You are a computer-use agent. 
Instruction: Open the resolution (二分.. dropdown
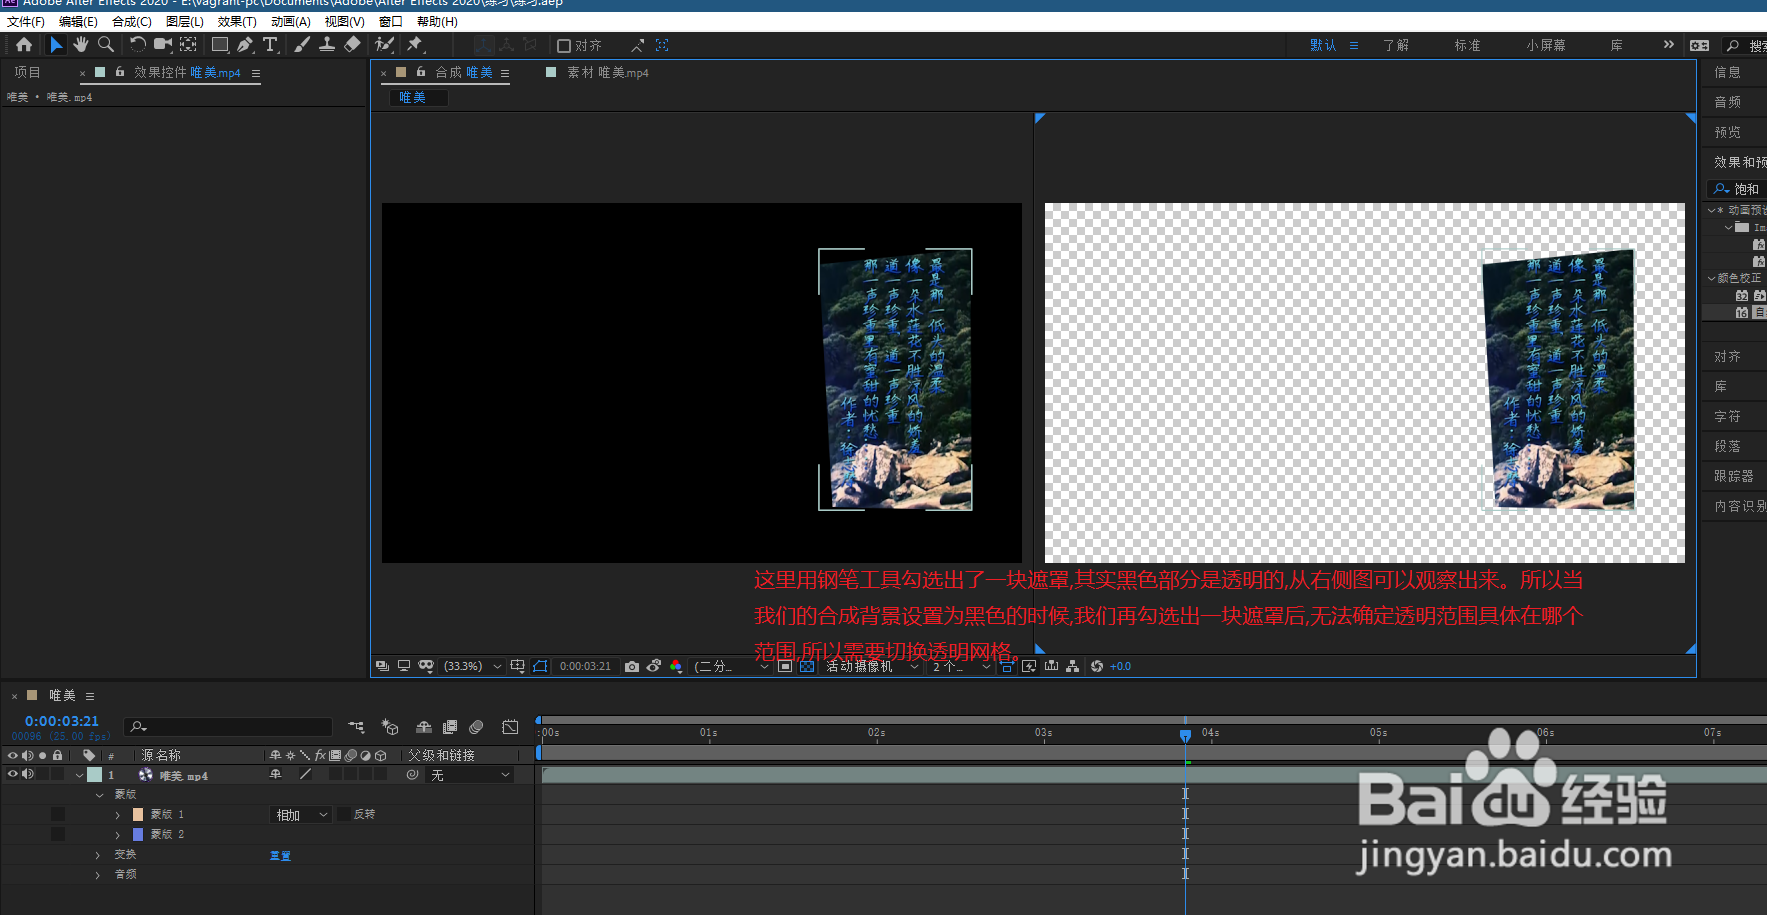(x=731, y=666)
